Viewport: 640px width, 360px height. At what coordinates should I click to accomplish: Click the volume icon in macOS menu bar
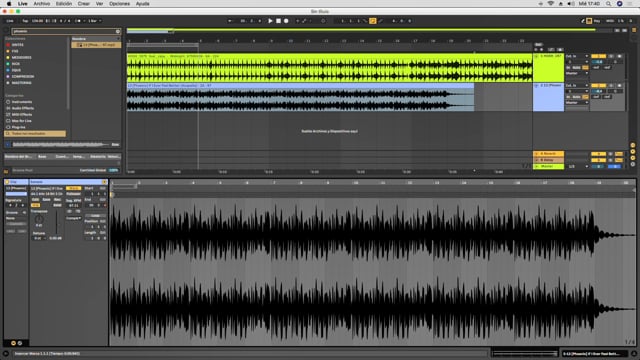[x=571, y=4]
